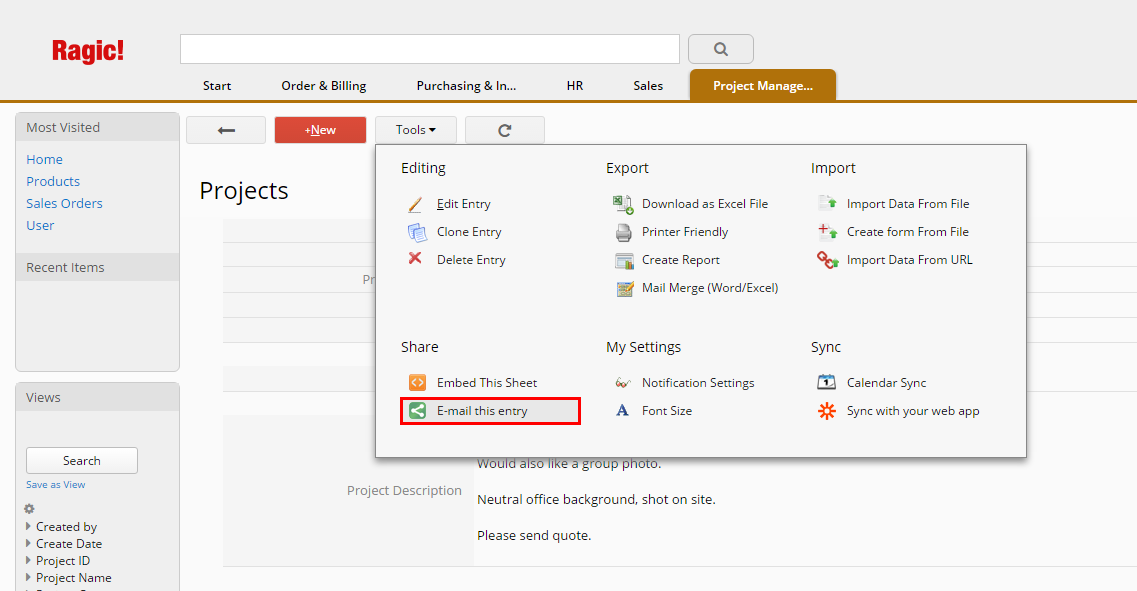
Task: Open the Sales tab
Action: click(648, 86)
